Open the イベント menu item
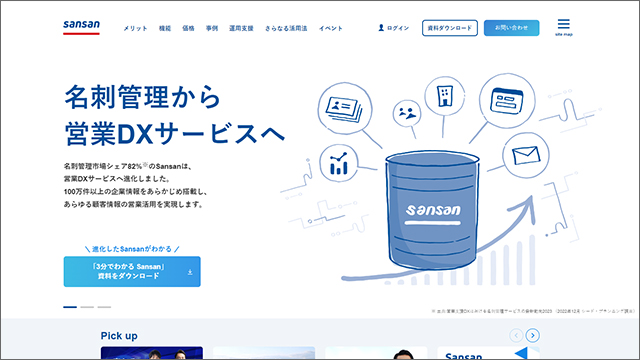The width and height of the screenshot is (640, 360). [331, 28]
